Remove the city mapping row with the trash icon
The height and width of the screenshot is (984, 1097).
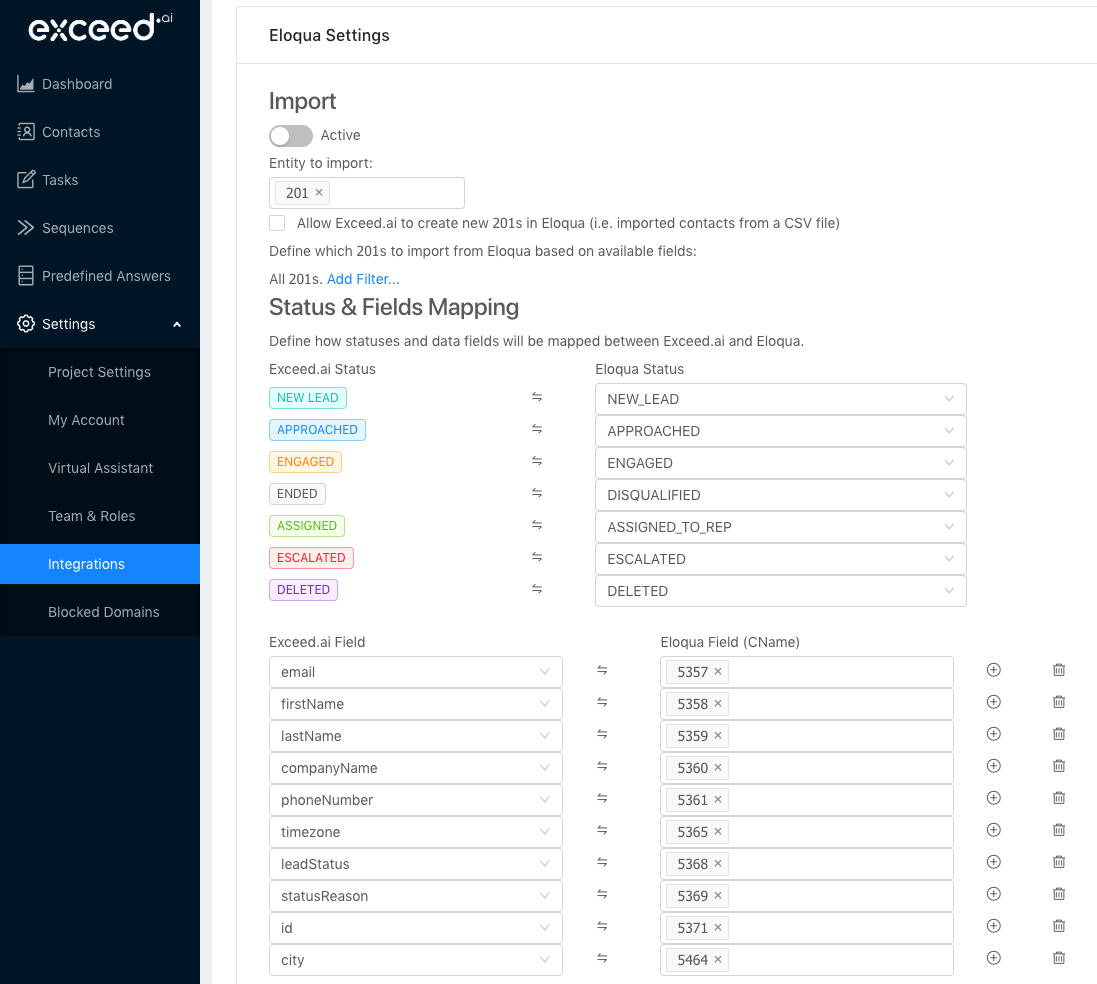(x=1058, y=958)
